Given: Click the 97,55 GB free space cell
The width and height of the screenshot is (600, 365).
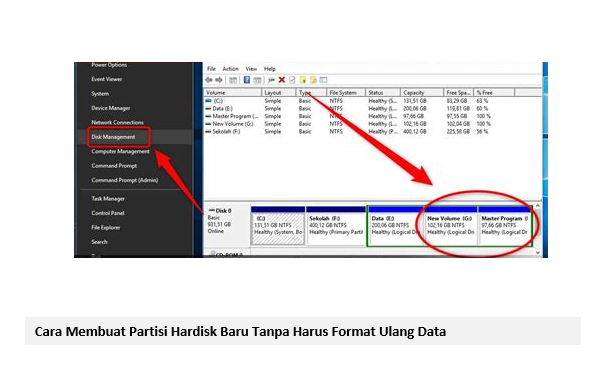Looking at the screenshot, I should (457, 116).
